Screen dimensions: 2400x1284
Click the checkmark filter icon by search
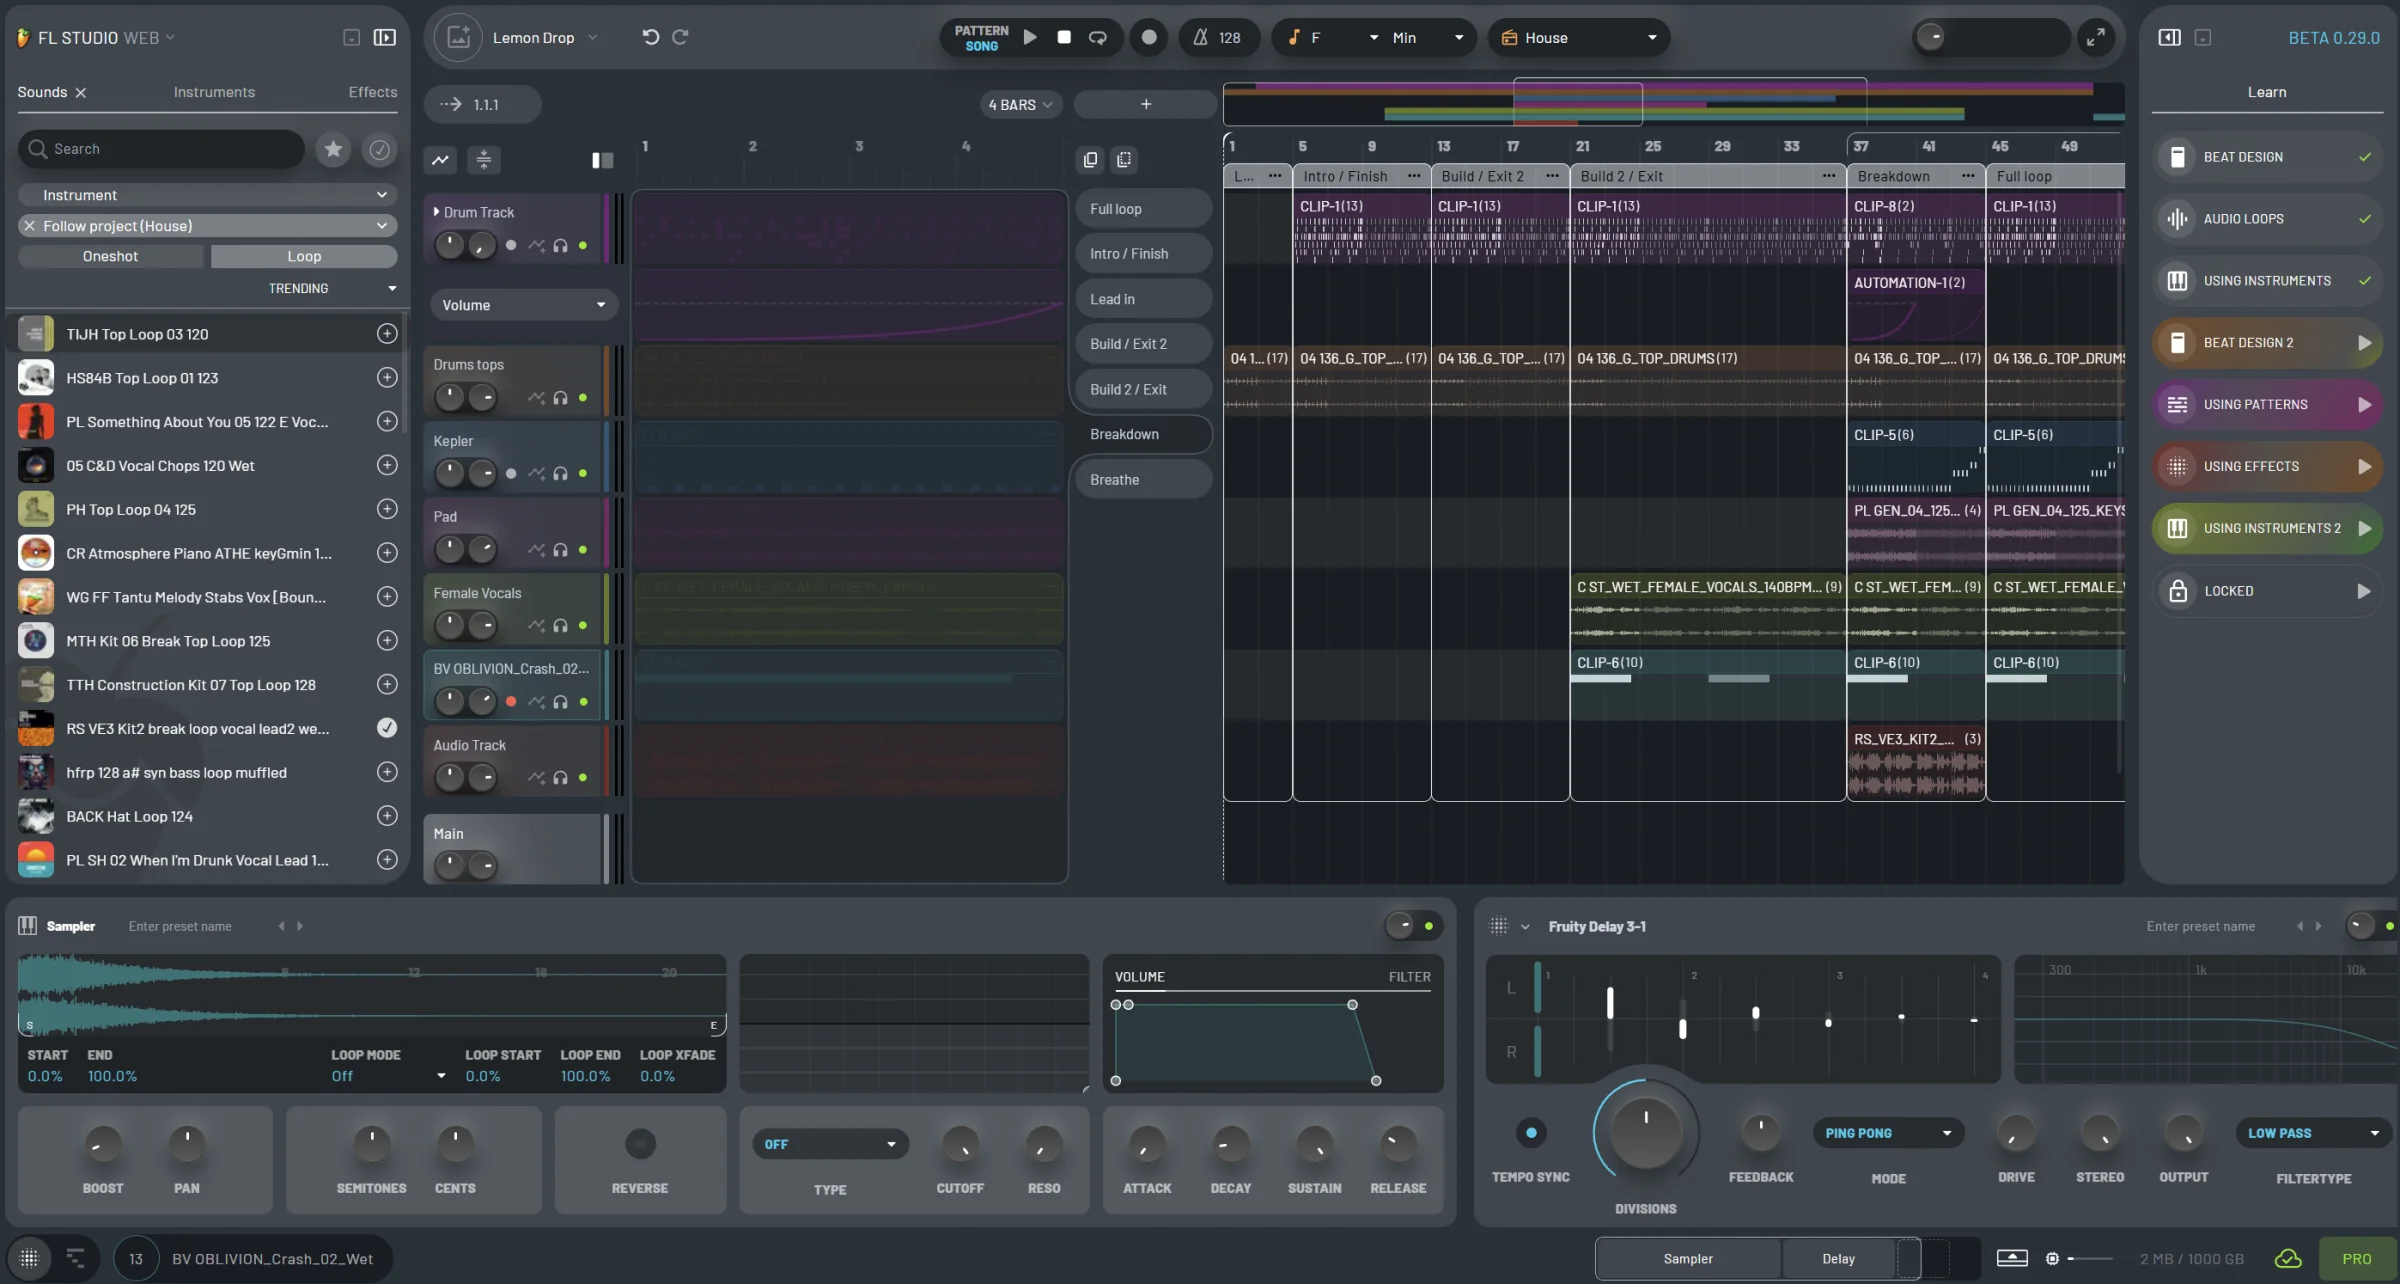pyautogui.click(x=379, y=149)
